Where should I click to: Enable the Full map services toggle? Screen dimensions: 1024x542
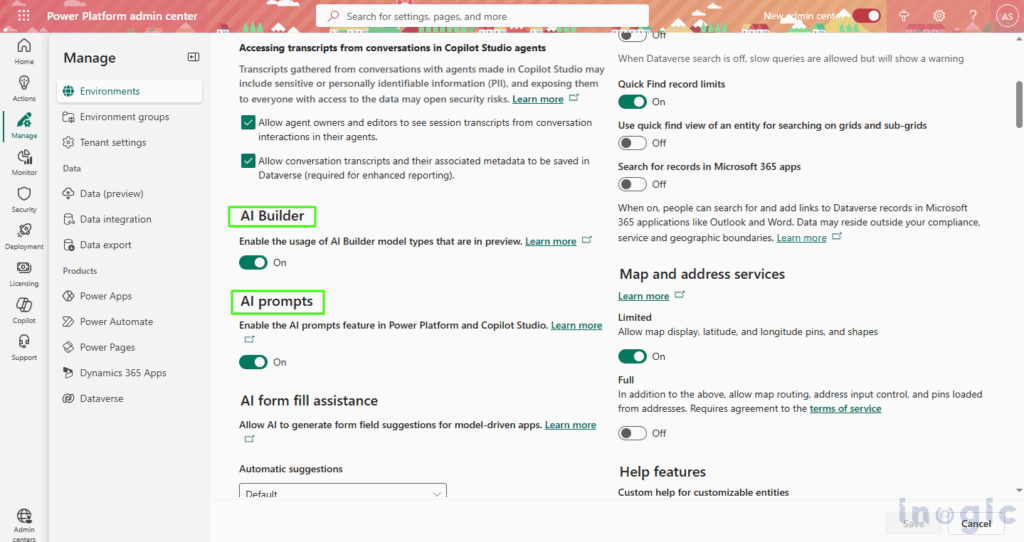632,433
